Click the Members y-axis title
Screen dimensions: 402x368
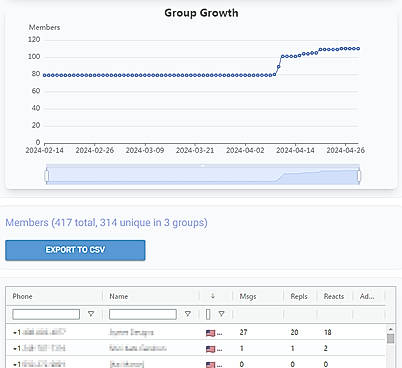pyautogui.click(x=44, y=27)
